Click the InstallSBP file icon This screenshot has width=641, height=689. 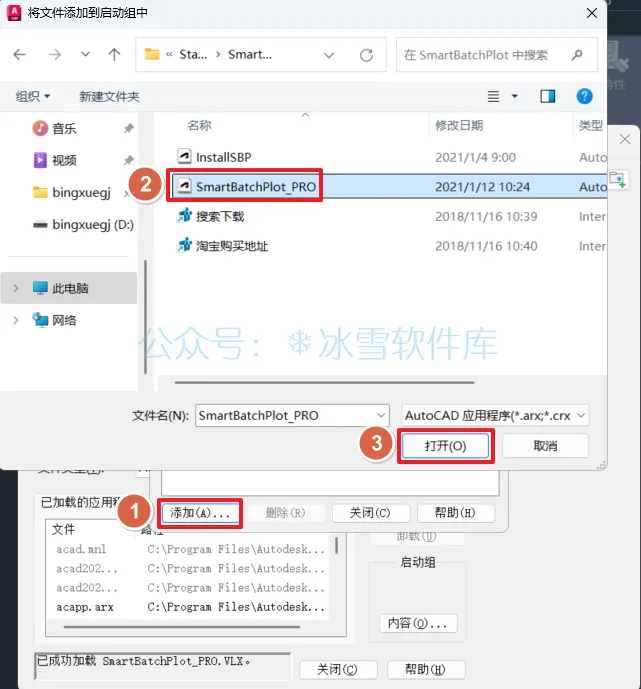(184, 156)
